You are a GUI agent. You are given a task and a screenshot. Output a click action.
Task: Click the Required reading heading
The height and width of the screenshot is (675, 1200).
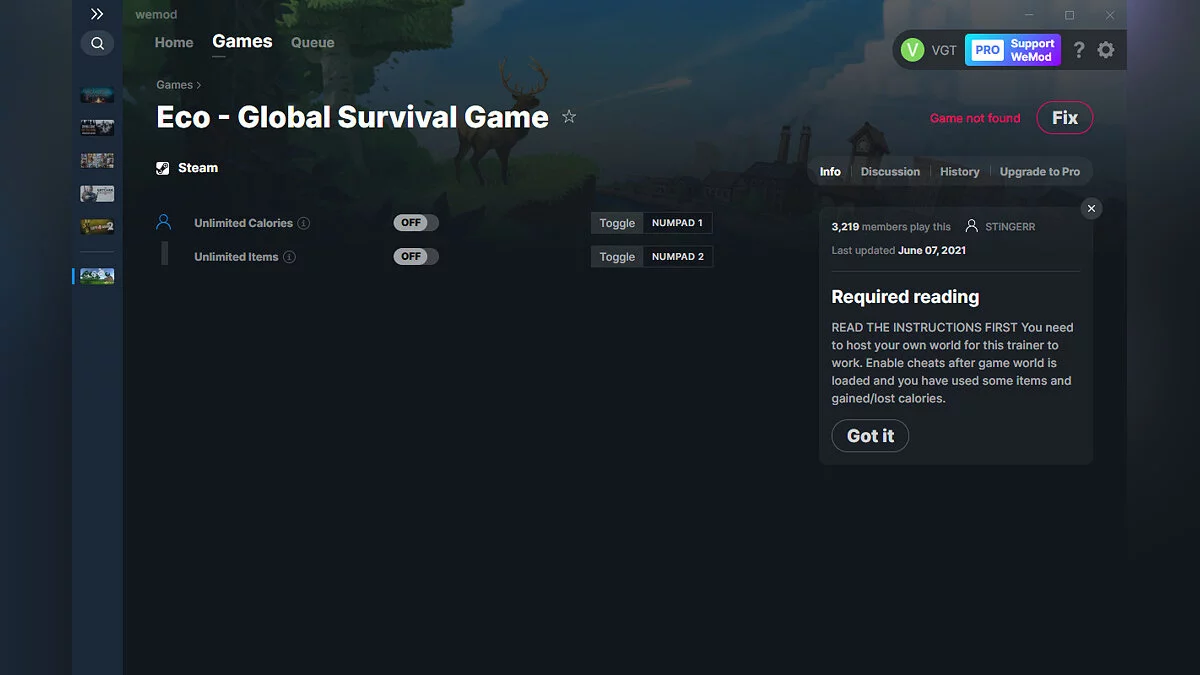pyautogui.click(x=905, y=297)
